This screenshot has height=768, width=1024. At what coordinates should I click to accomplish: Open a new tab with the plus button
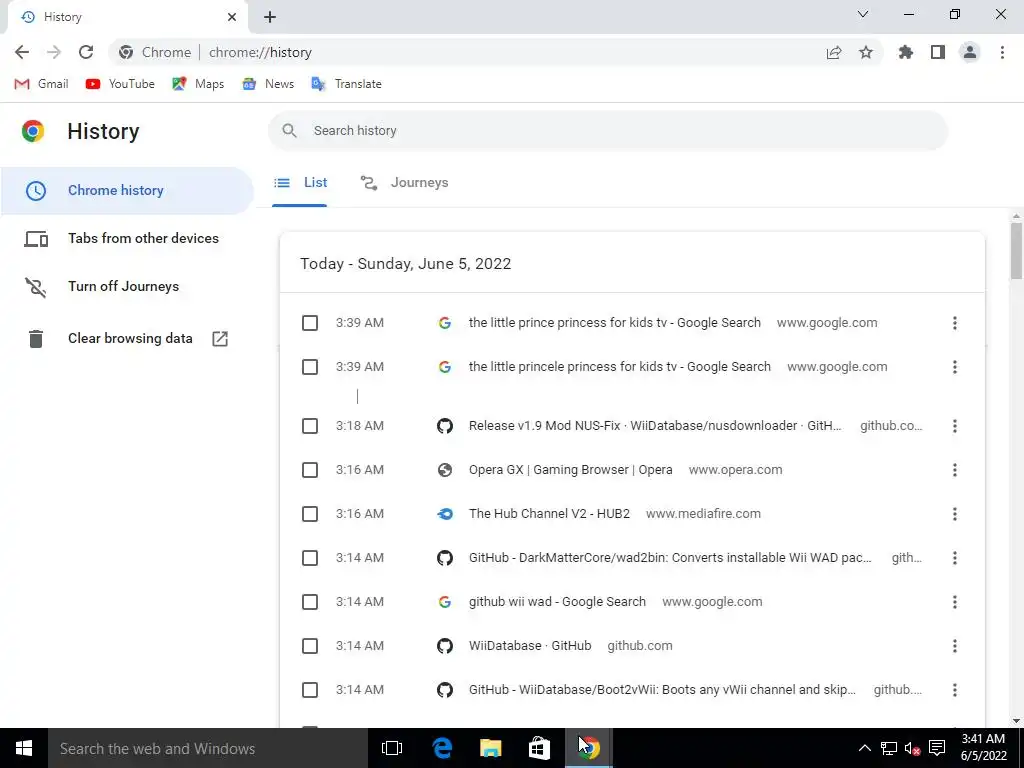[270, 17]
